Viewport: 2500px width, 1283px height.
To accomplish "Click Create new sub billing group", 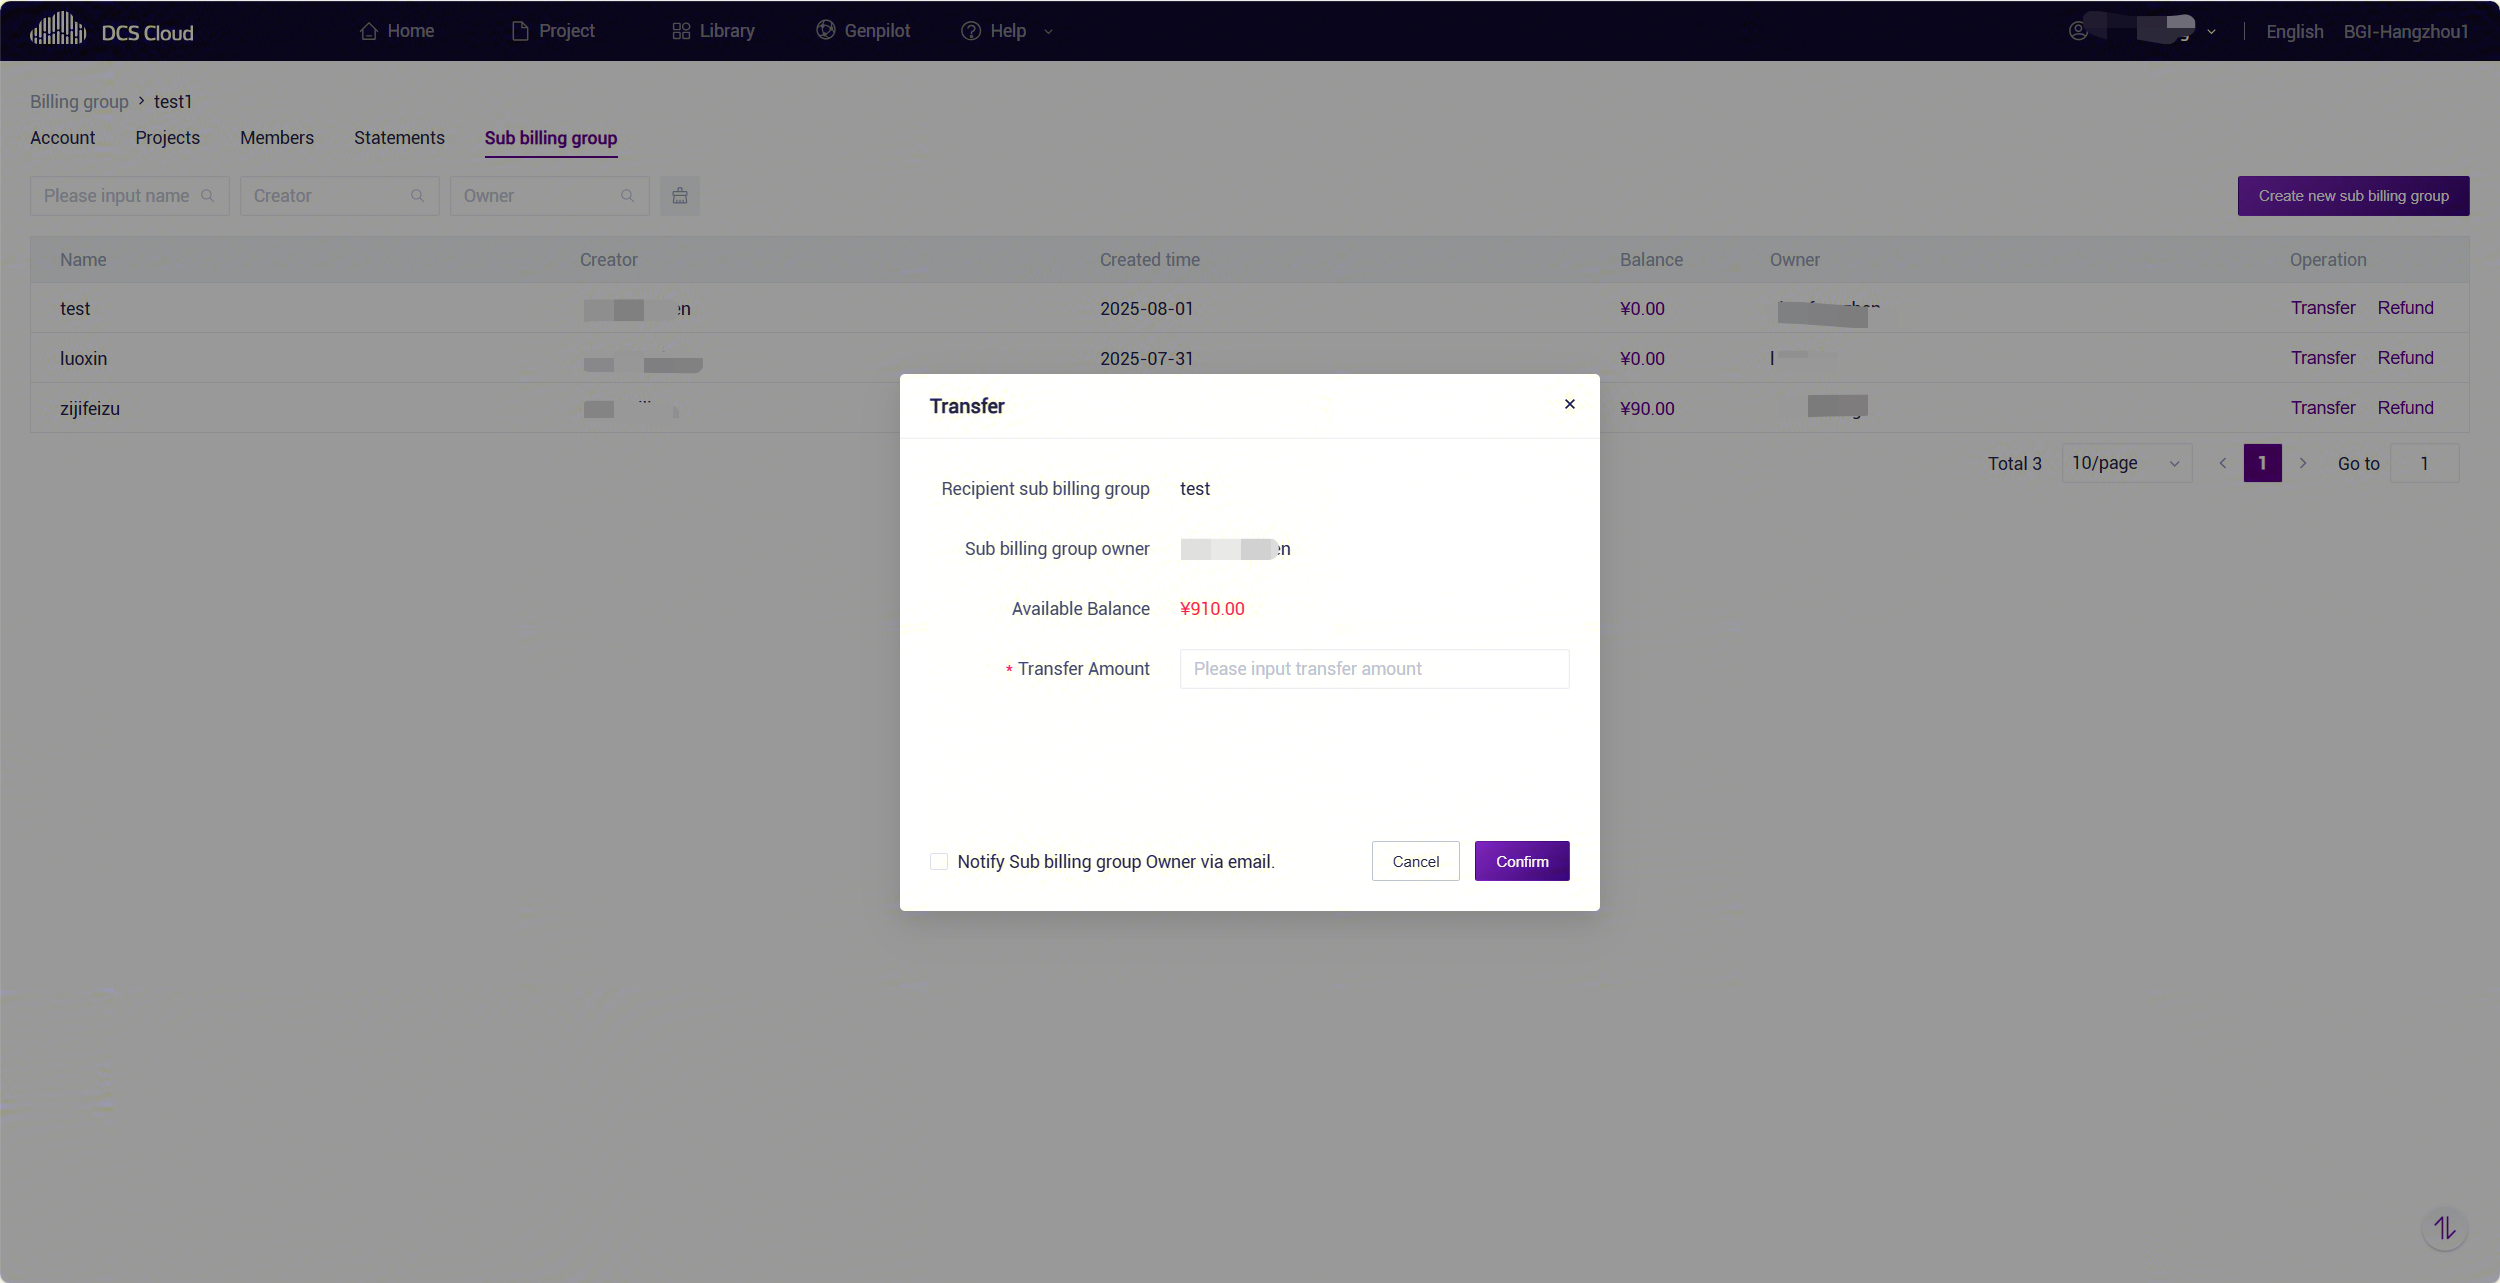I will 2353,196.
